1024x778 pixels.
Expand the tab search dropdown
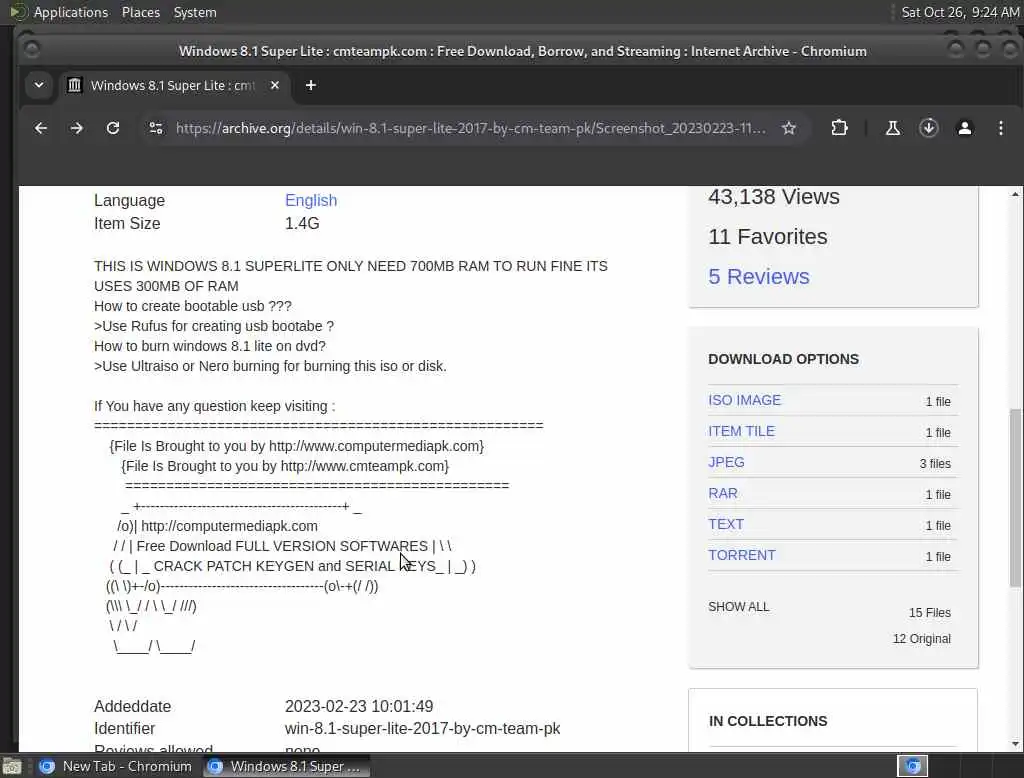[39, 86]
